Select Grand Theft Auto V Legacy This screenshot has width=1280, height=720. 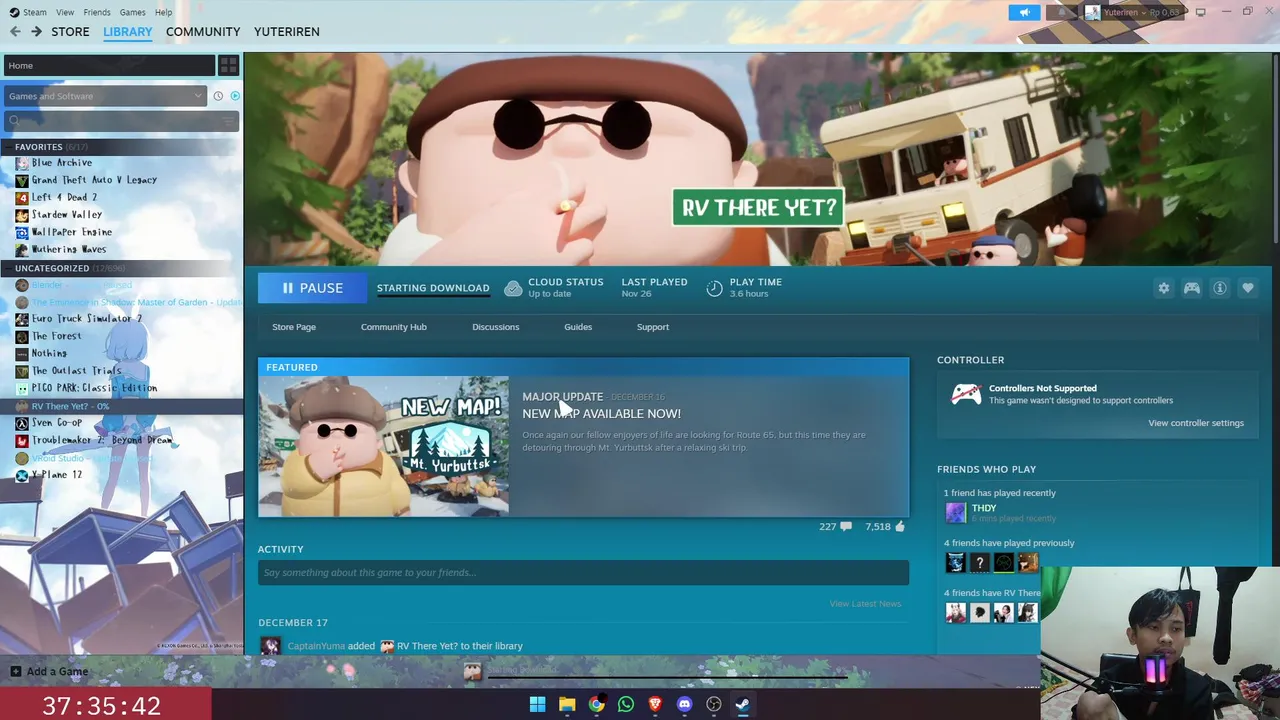coord(94,180)
